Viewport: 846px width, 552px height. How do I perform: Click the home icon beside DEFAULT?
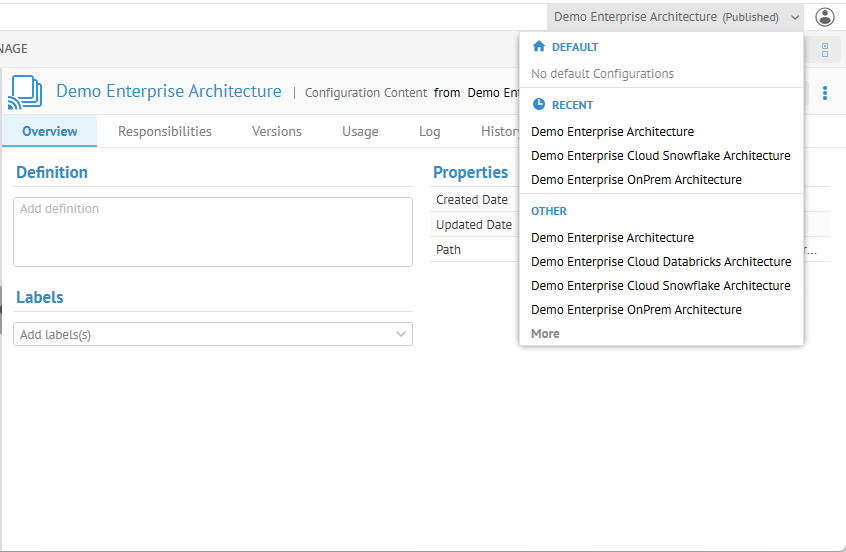[539, 47]
